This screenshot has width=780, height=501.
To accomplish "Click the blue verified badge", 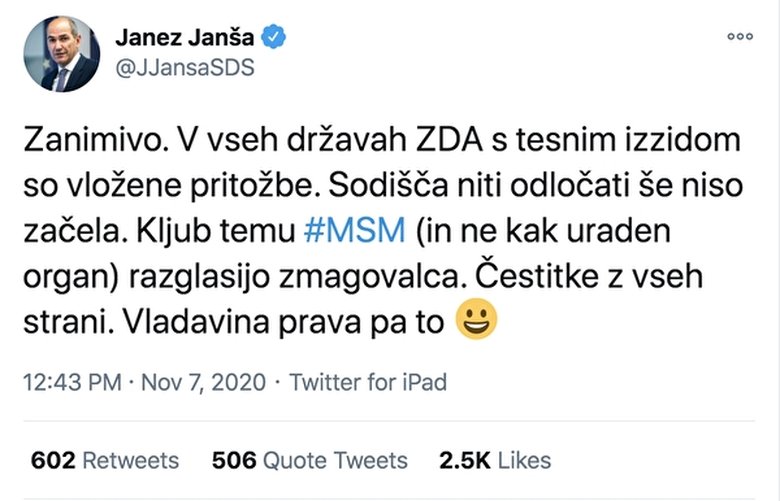I will click(273, 37).
